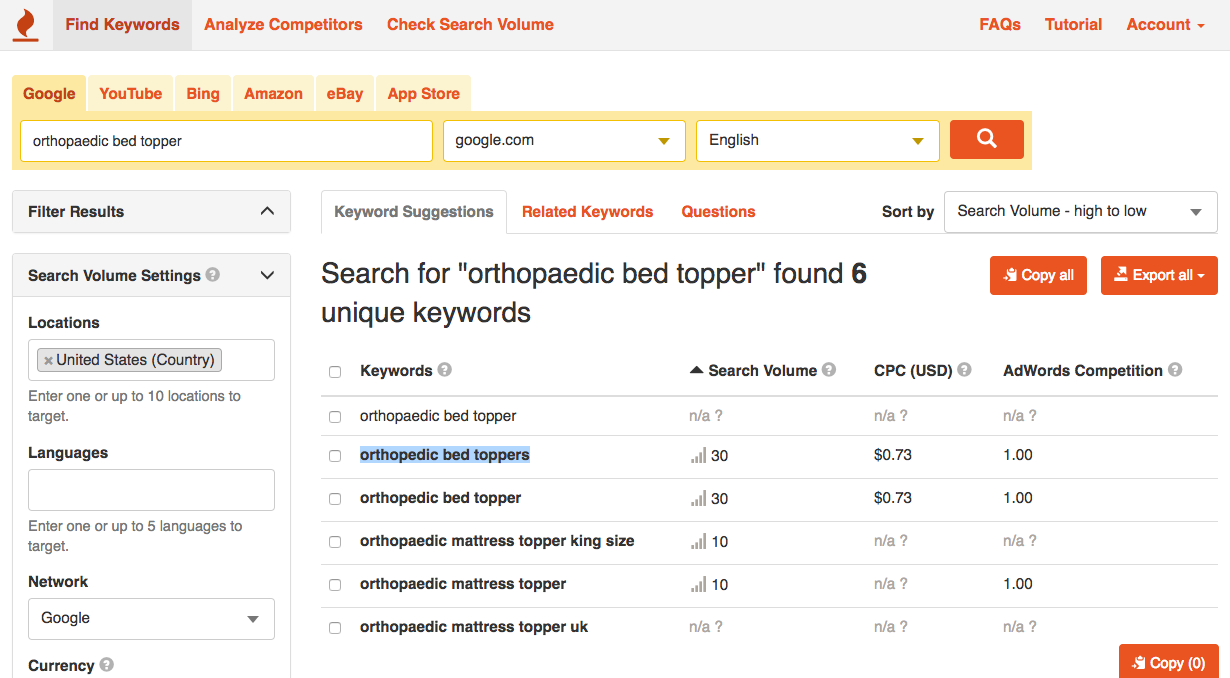Check the orthopedic bed topper checkbox
Screen dimensions: 1230x678
coord(335,499)
